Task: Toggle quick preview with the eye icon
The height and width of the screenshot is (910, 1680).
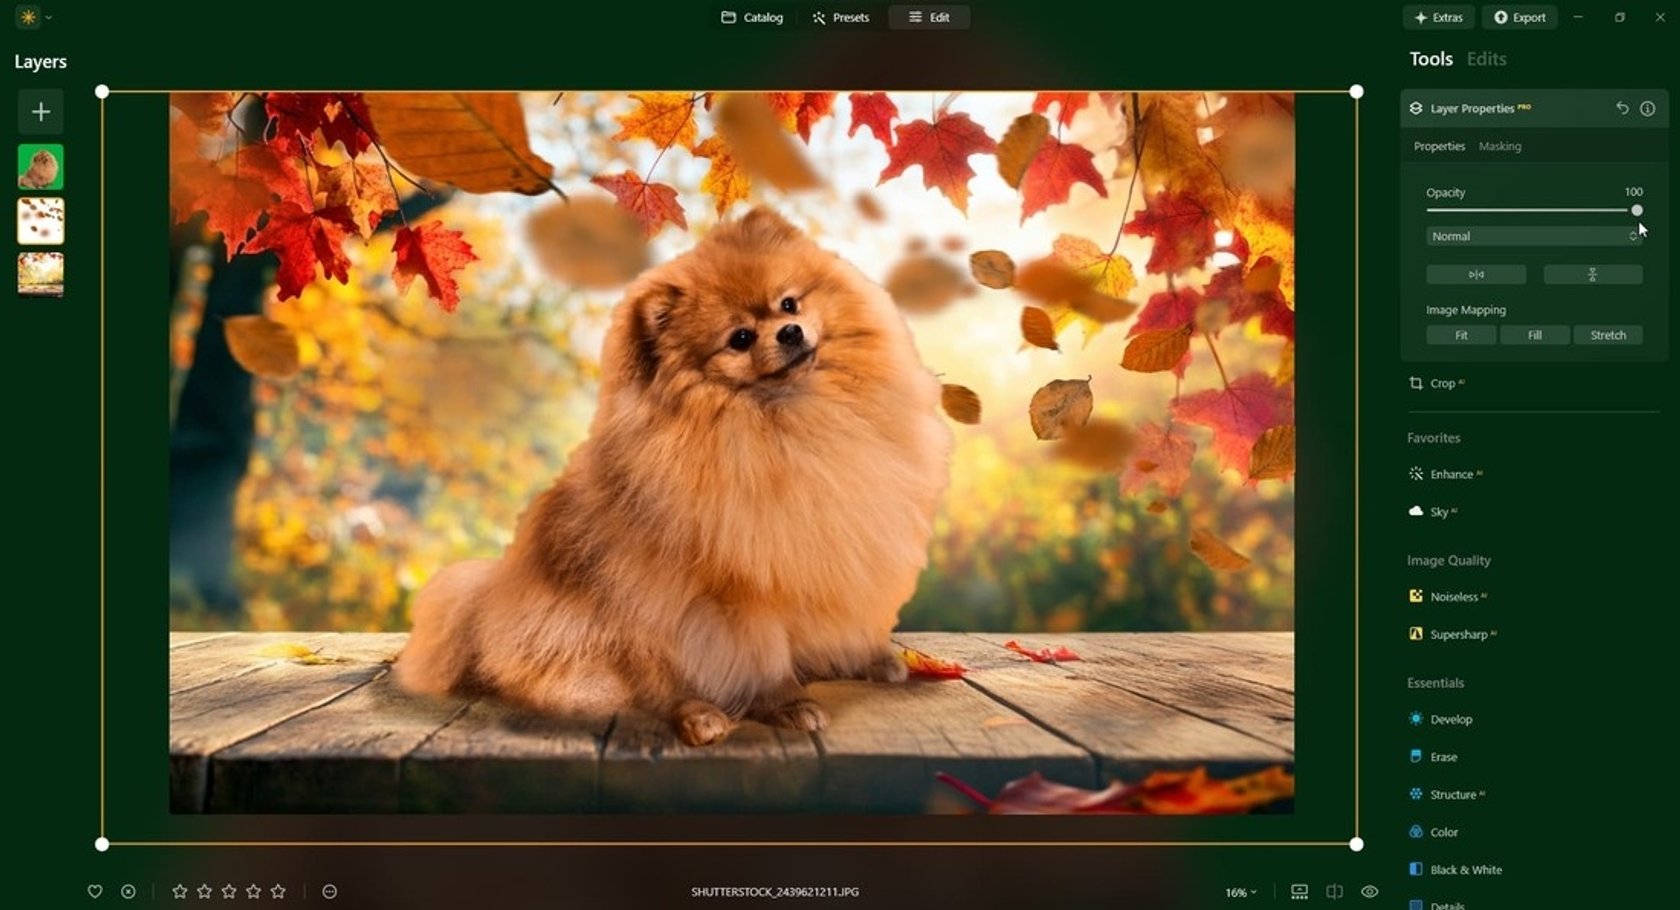Action: point(1371,890)
